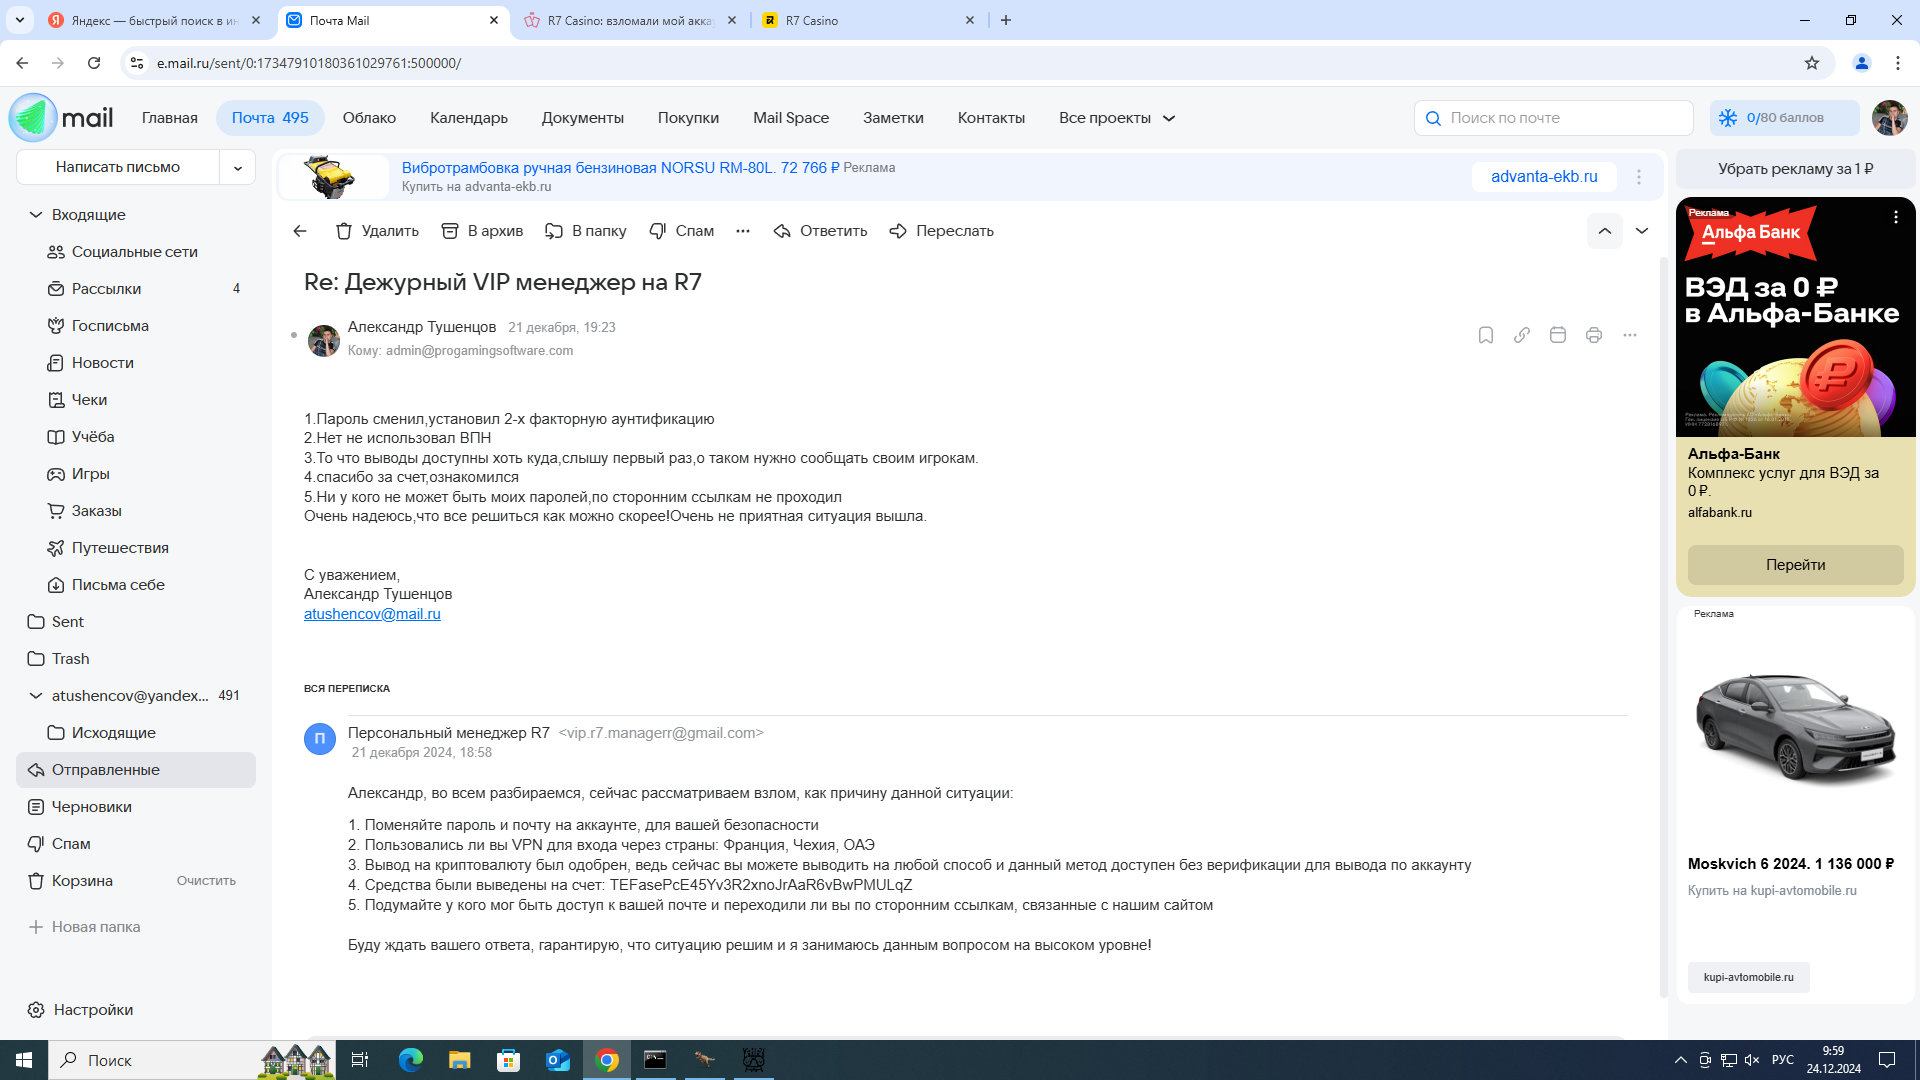Viewport: 1920px width, 1080px height.
Task: Open message header more options dots
Action: click(x=1630, y=335)
